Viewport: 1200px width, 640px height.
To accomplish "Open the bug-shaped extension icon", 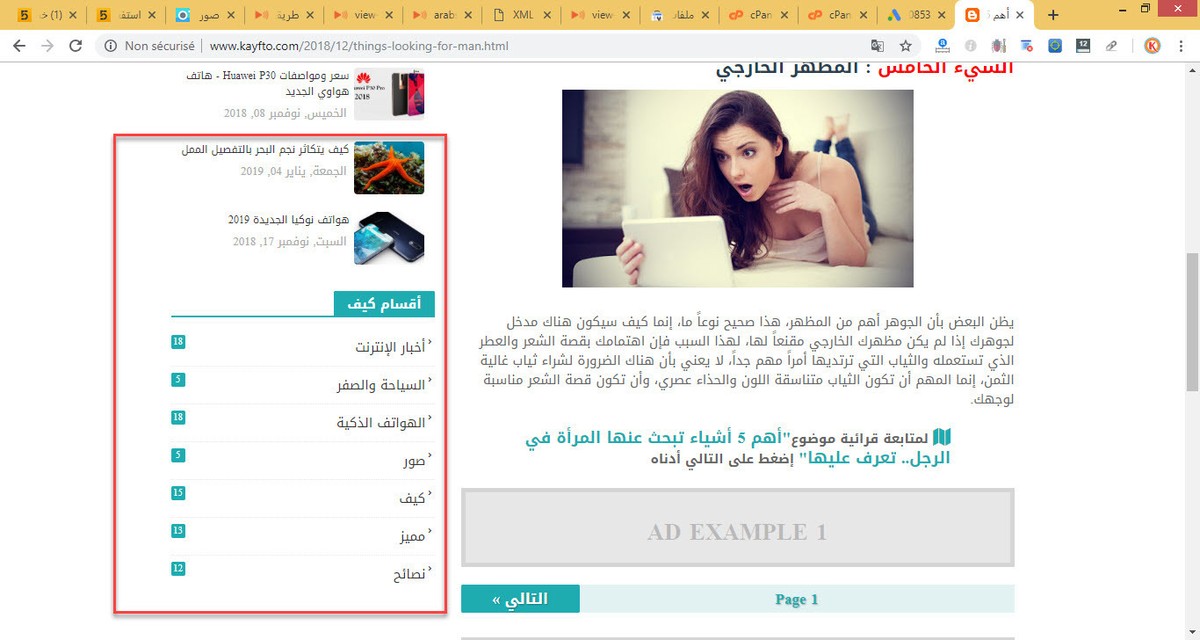I will [998, 46].
